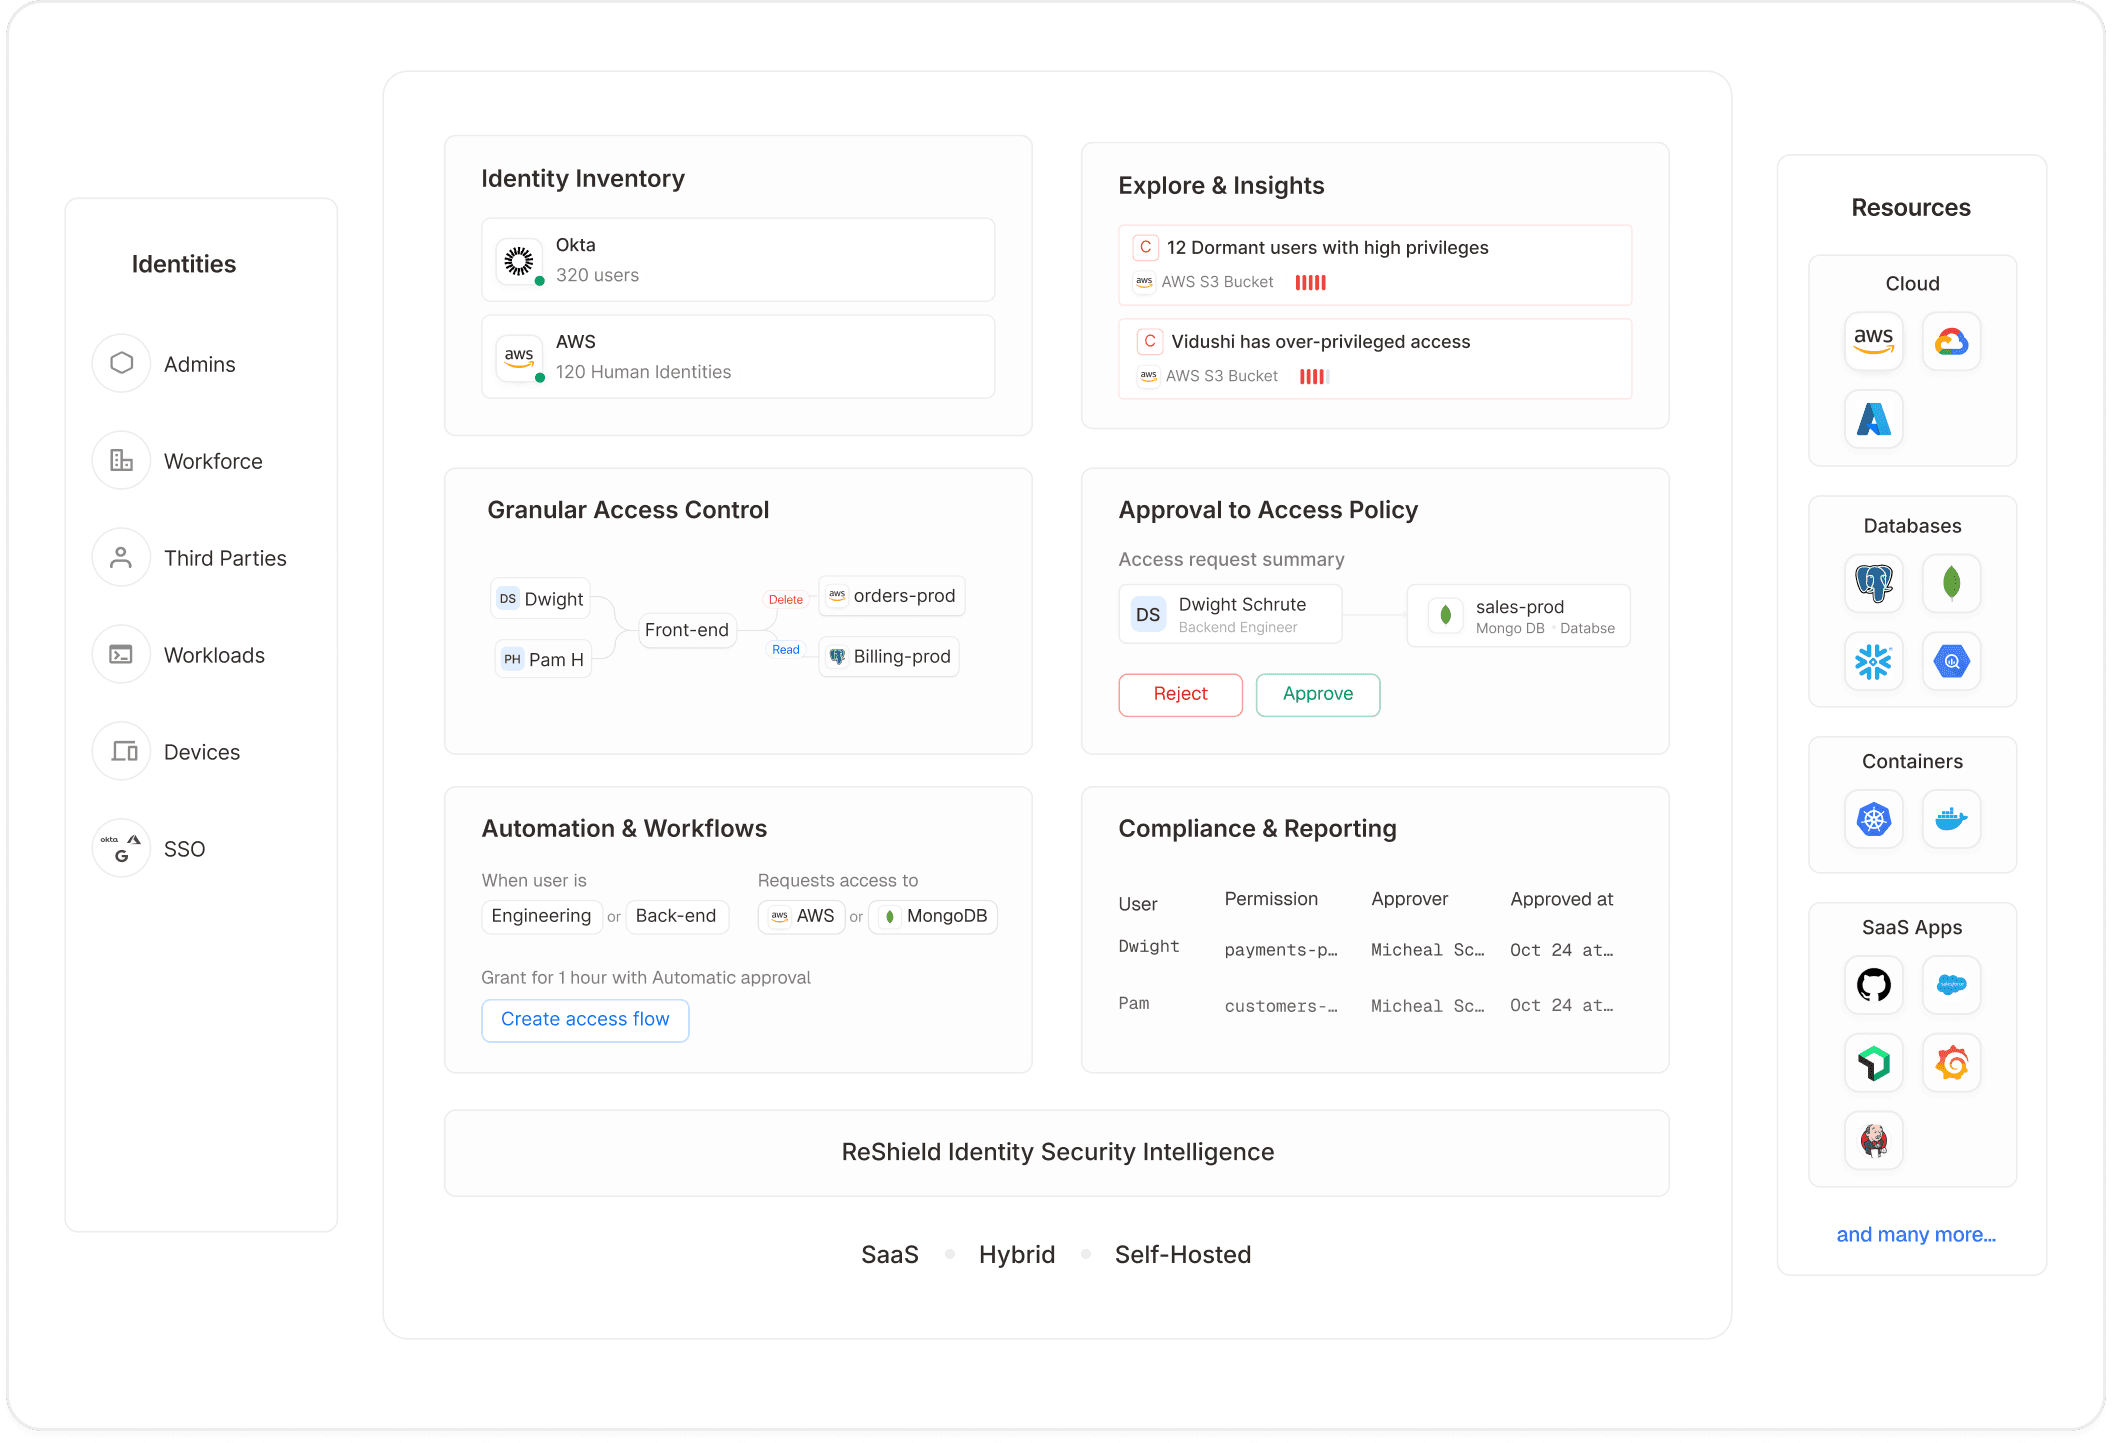Click the GitHub SaaS app icon
Screen dimensions: 2112x1443
pos(1873,985)
